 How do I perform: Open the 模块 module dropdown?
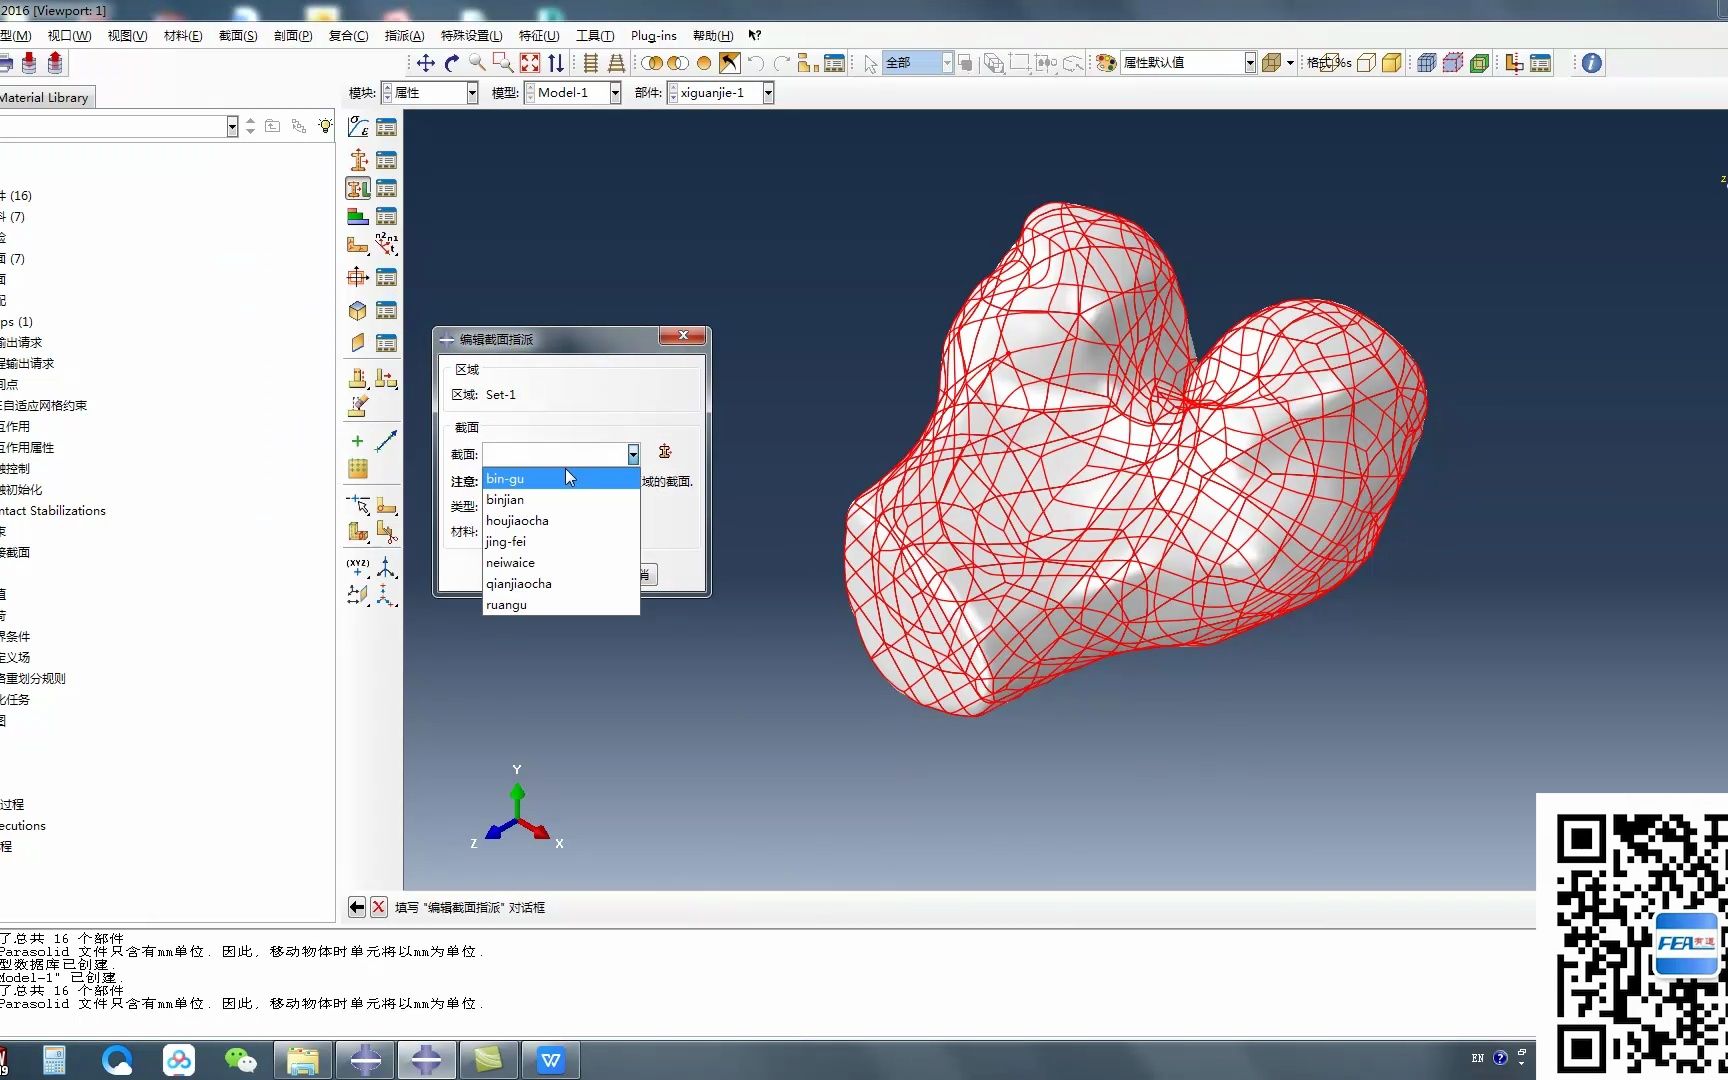[x=472, y=92]
